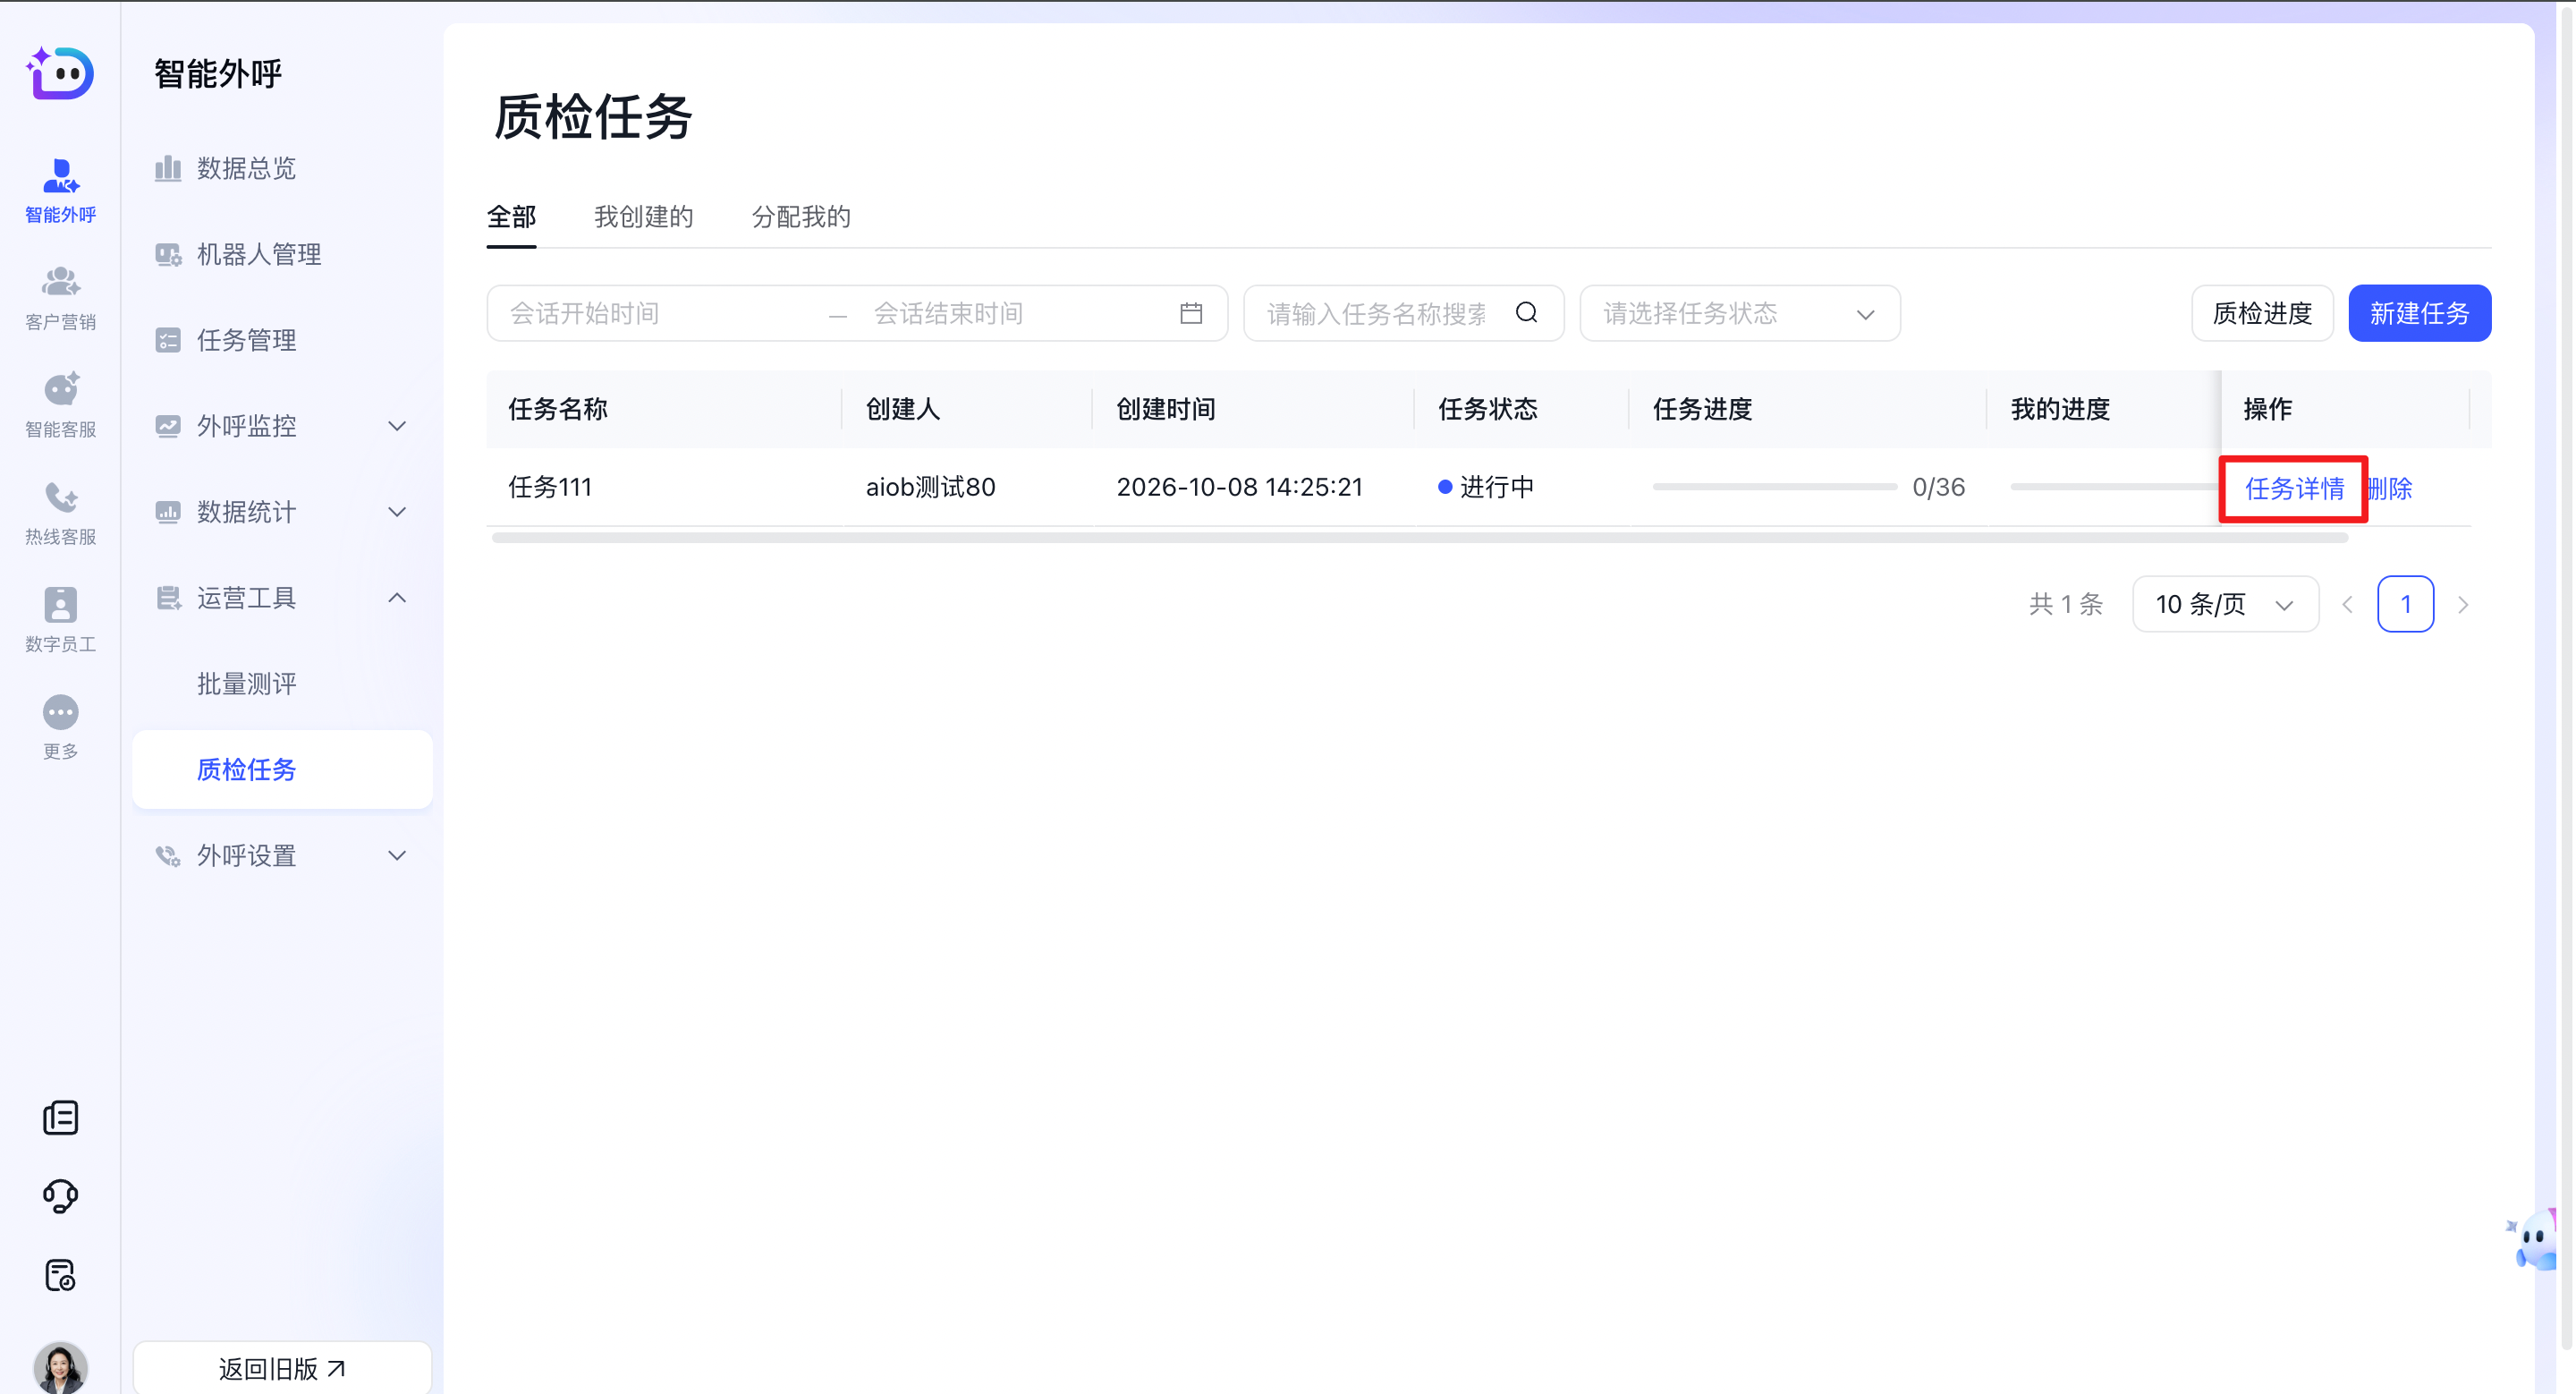Open 热线客服 module icon
This screenshot has width=2576, height=1394.
click(x=60, y=512)
